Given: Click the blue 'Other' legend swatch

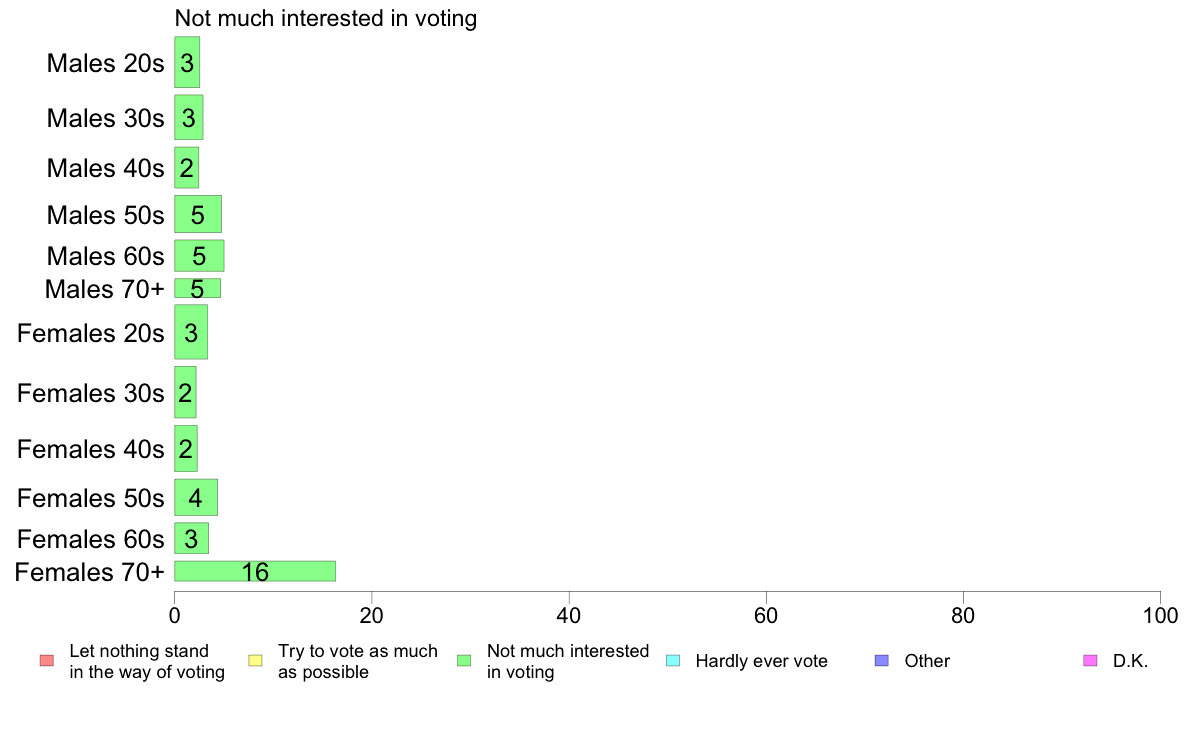Looking at the screenshot, I should [882, 661].
